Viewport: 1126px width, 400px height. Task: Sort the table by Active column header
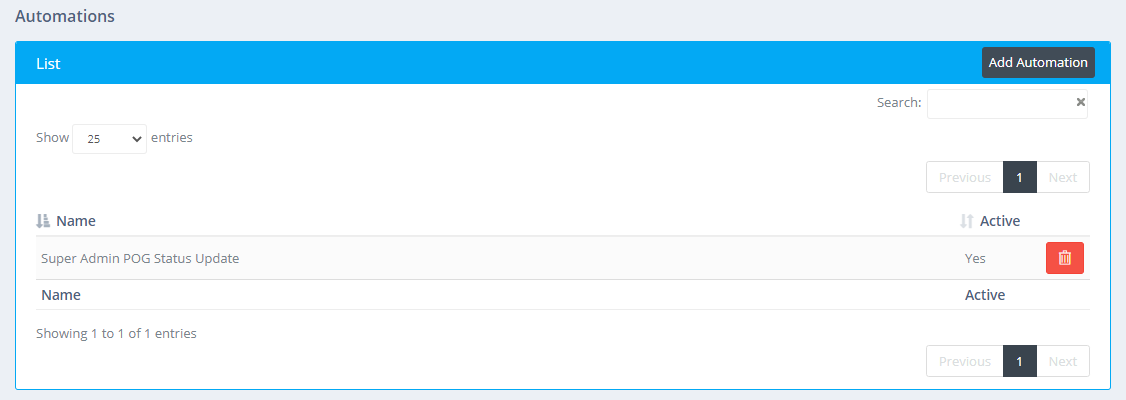(x=1000, y=221)
